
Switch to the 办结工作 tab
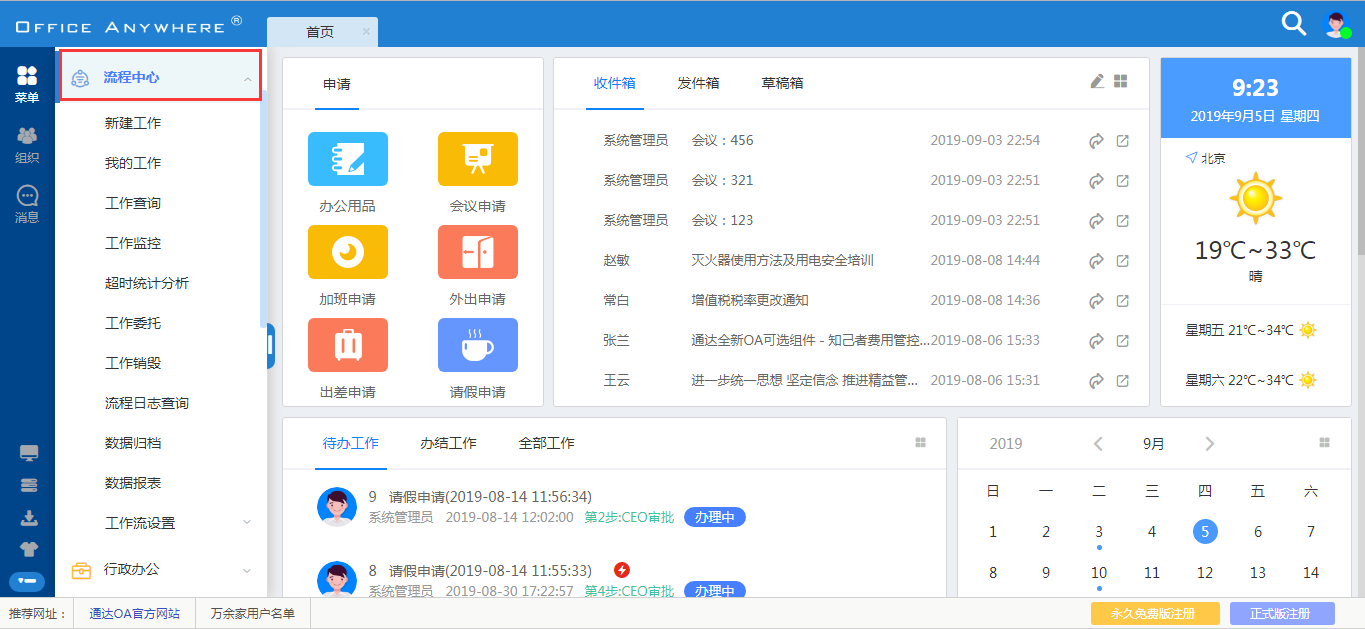click(x=448, y=443)
